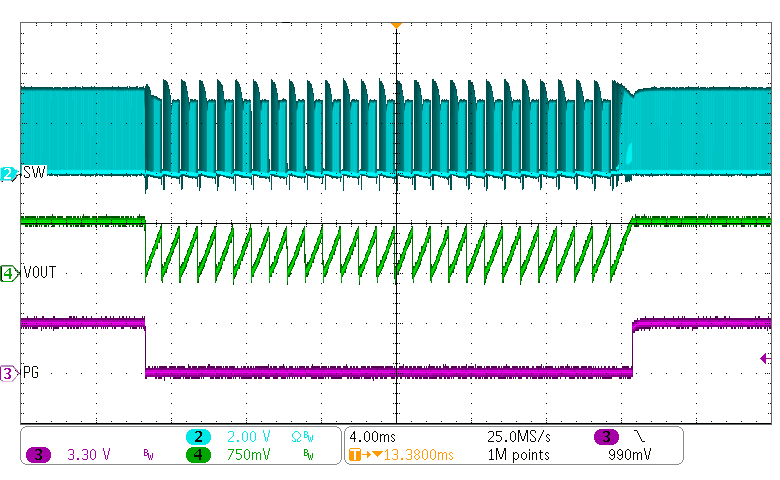Select the magenta channel 3 badge beside 3.30 V
Screen dimensions: 780x480
(x=39, y=455)
